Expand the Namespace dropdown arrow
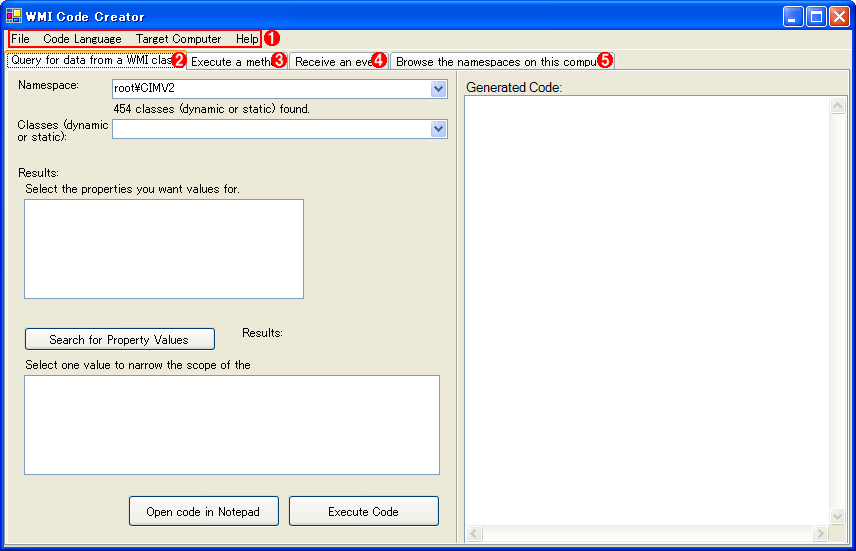Screen dimensions: 856x551 coord(438,89)
